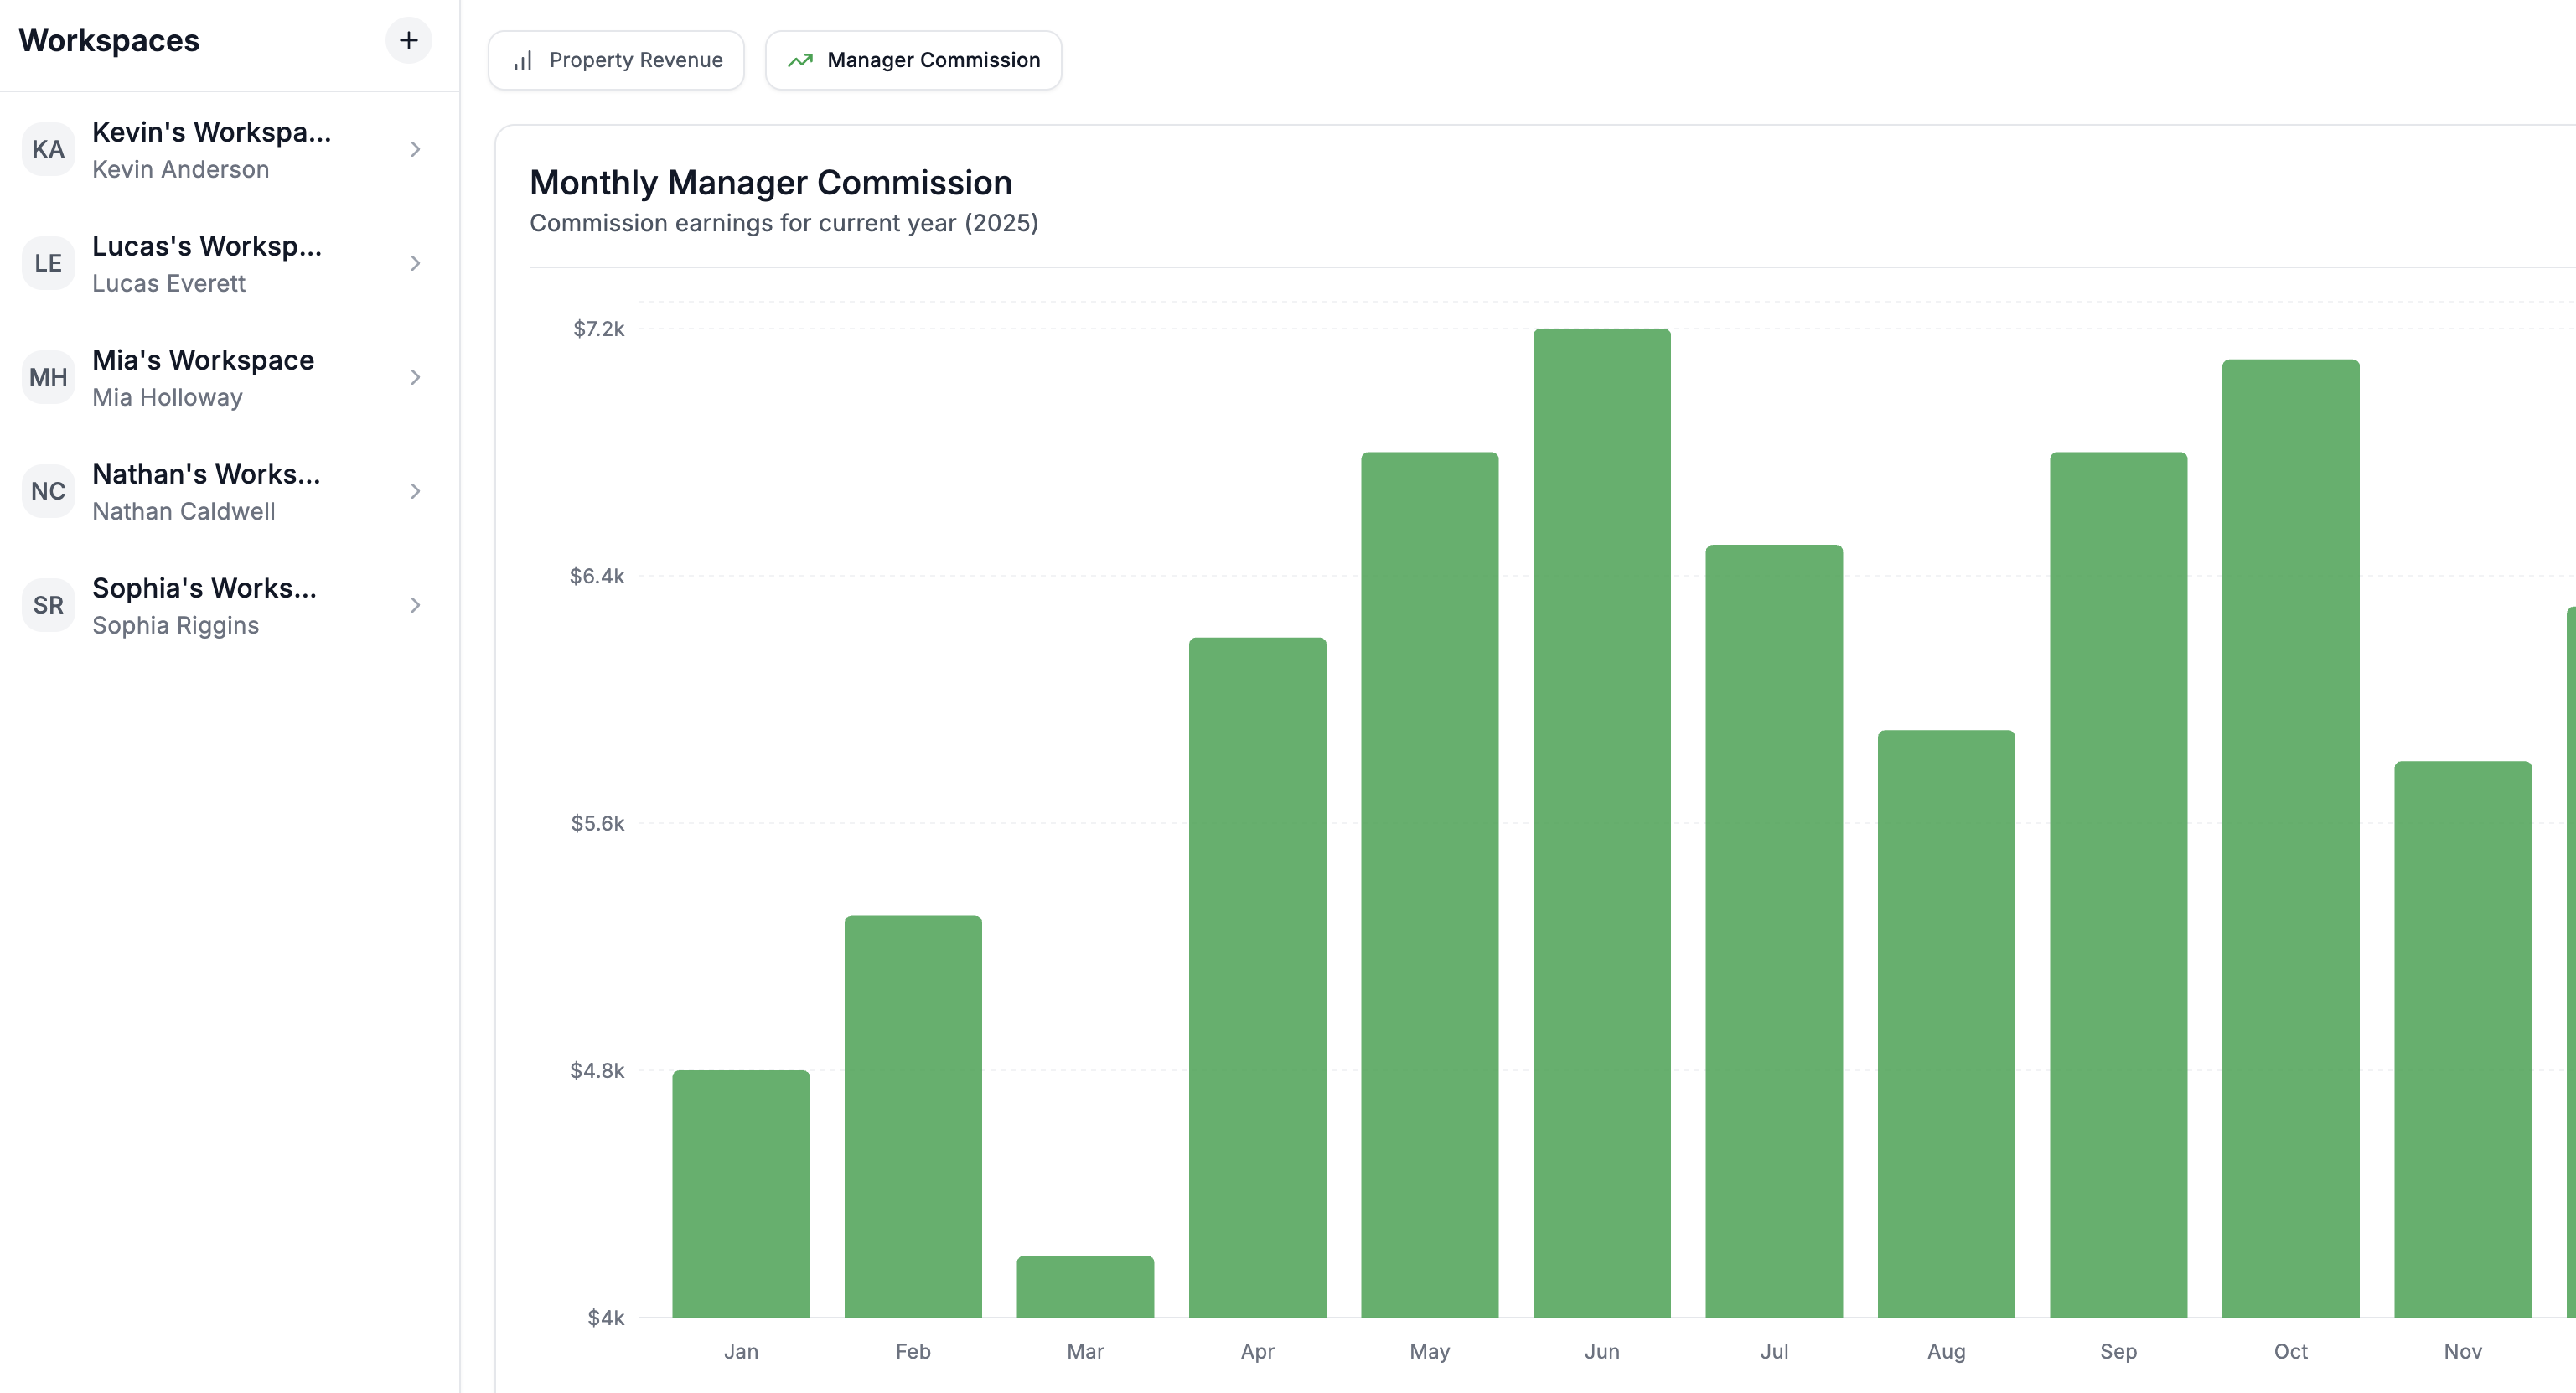Image resolution: width=2576 pixels, height=1393 pixels.
Task: Expand Nathan's Workspace chevron
Action: (x=415, y=492)
